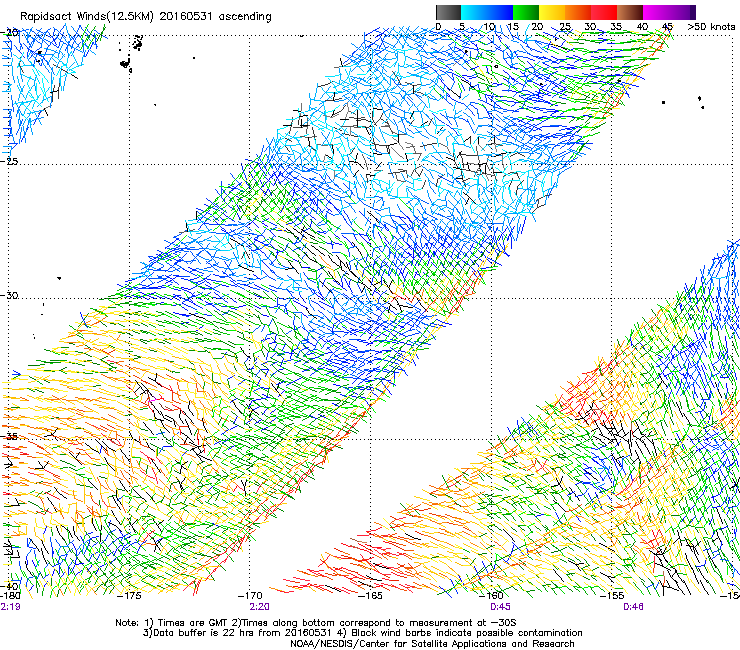
Task: Click the magenta-purple 40-50 knots legend segment
Action: [x=669, y=12]
